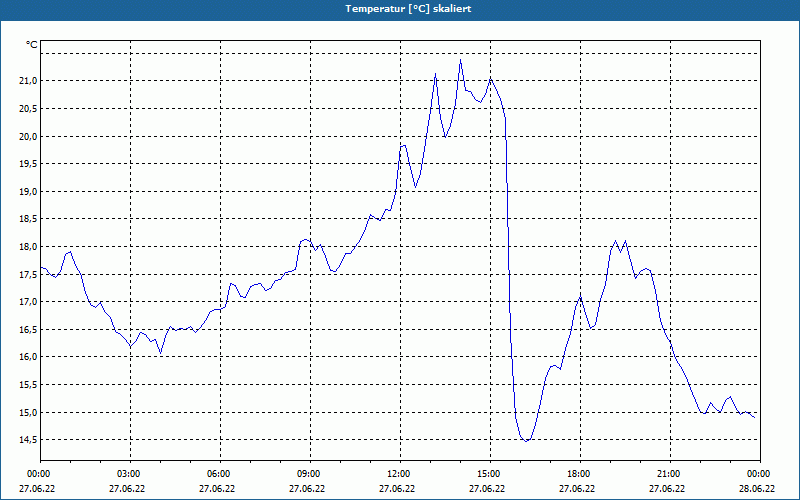This screenshot has width=800, height=500.
Task: Select the "06:00" time label
Action: tap(220, 474)
